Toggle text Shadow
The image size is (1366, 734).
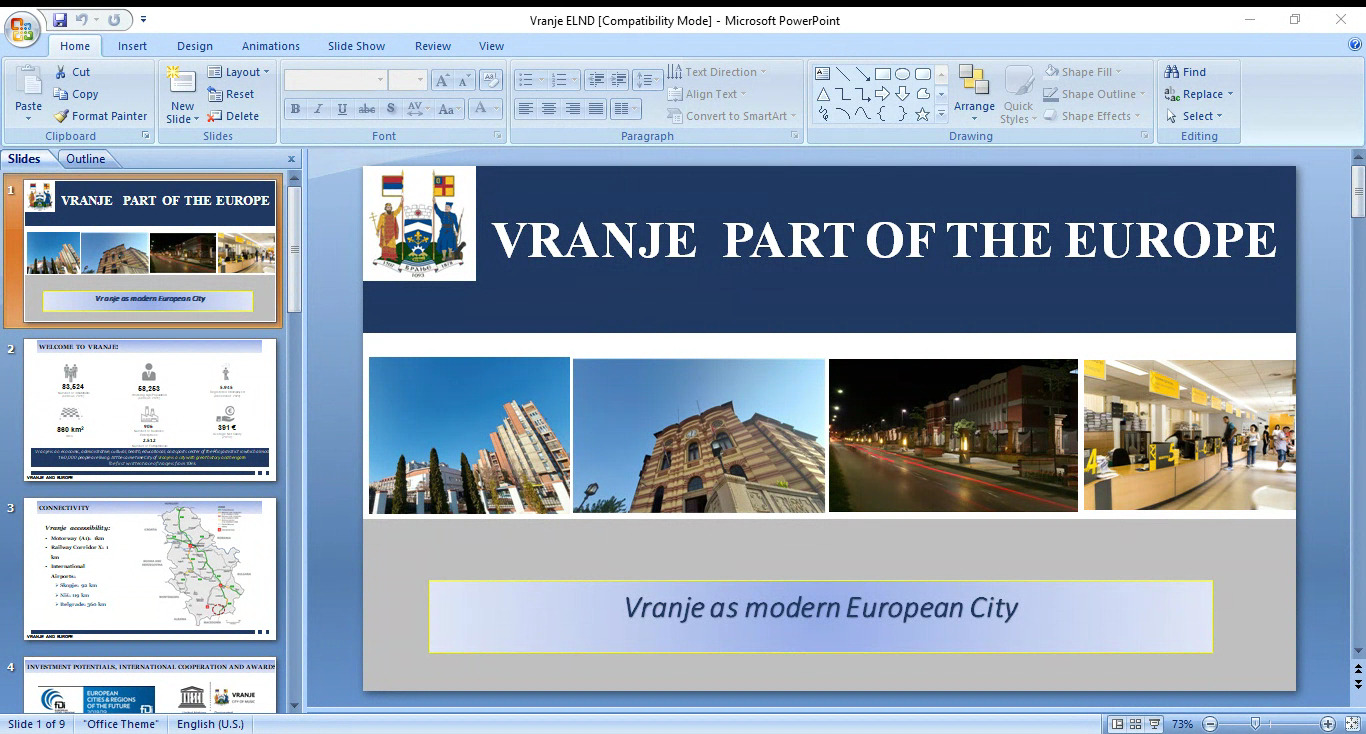click(x=390, y=109)
